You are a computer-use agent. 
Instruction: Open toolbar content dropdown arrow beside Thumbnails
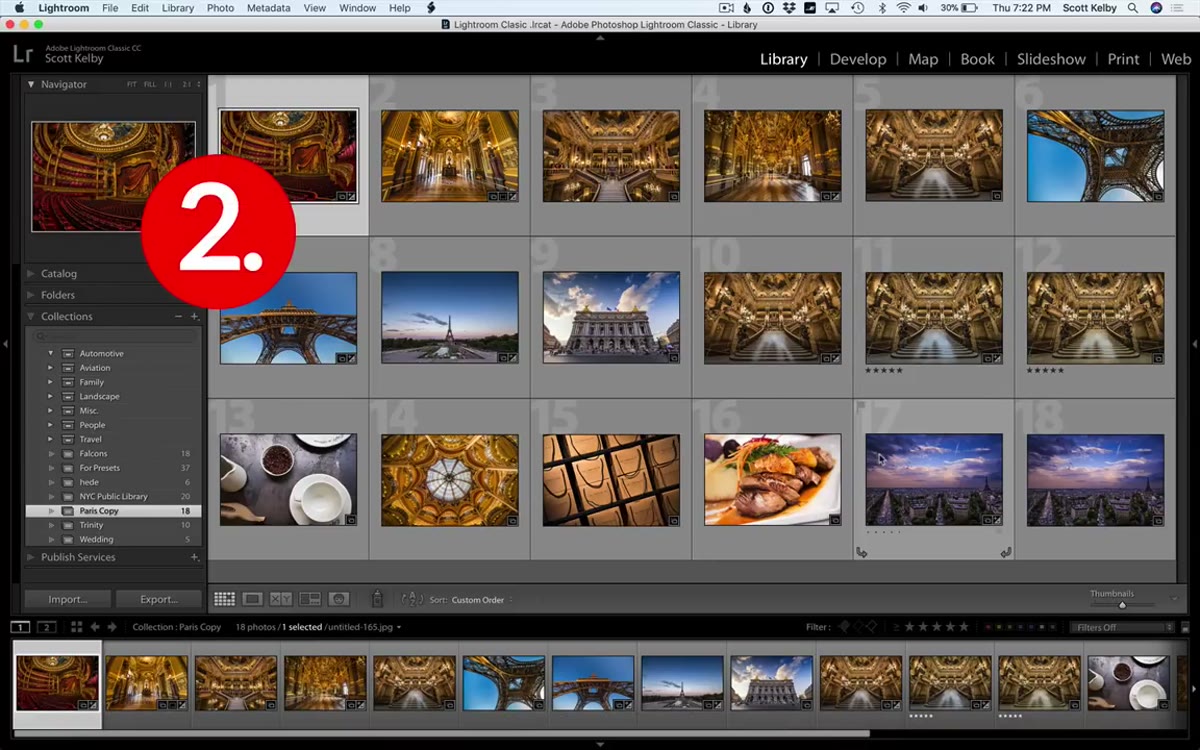pyautogui.click(x=1174, y=599)
